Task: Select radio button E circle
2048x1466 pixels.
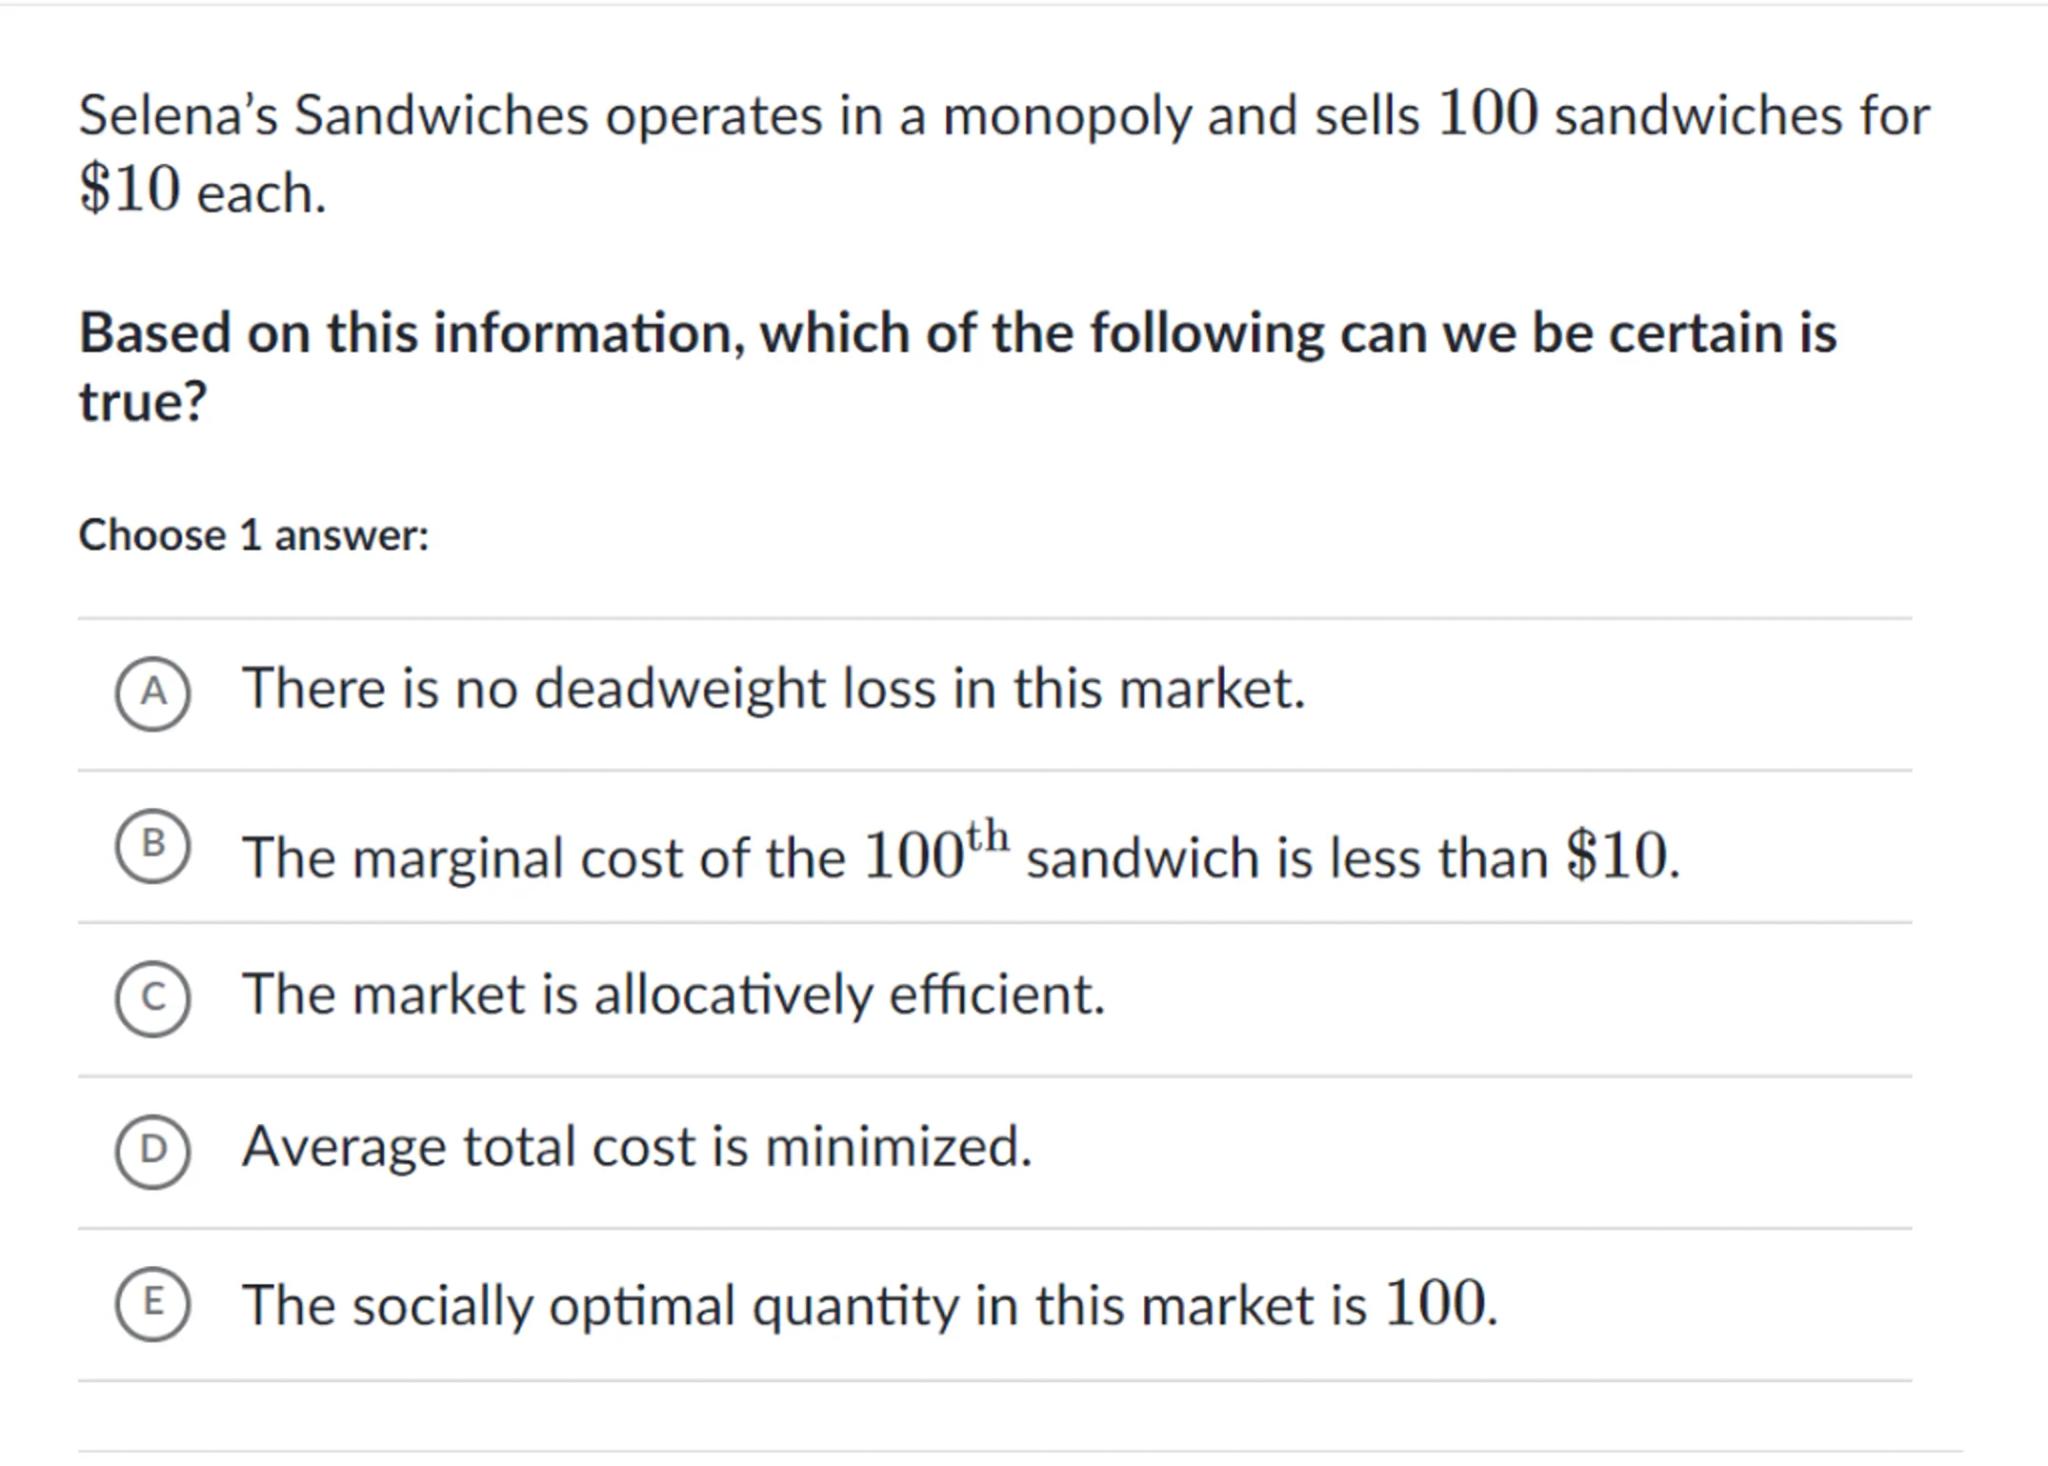Action: point(152,1304)
